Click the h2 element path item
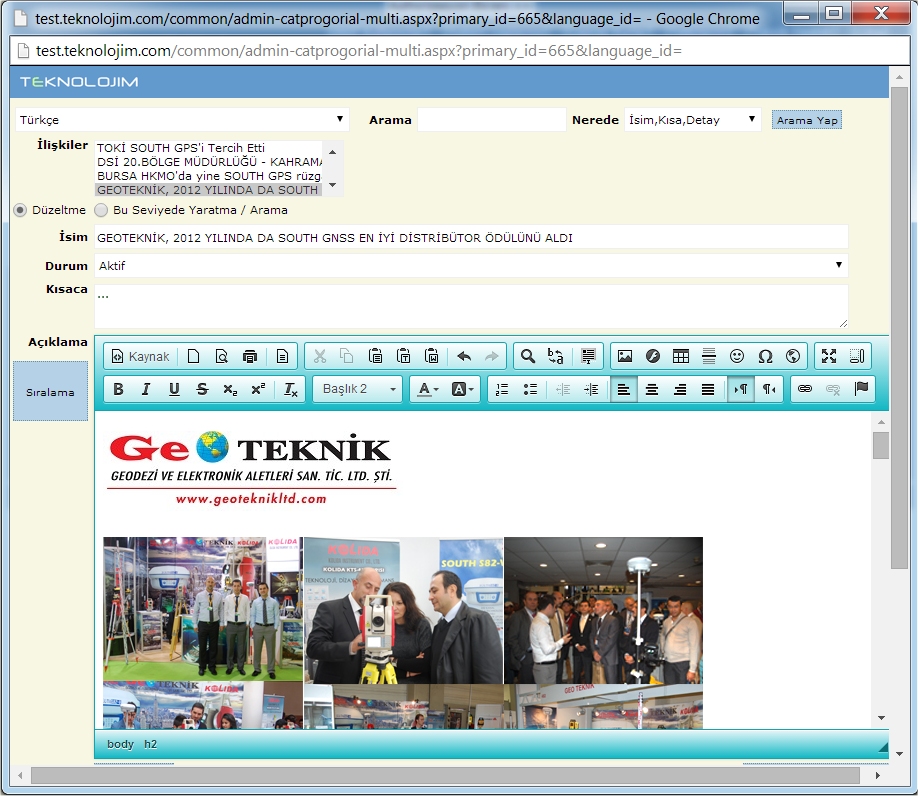This screenshot has width=918, height=796. coord(150,744)
